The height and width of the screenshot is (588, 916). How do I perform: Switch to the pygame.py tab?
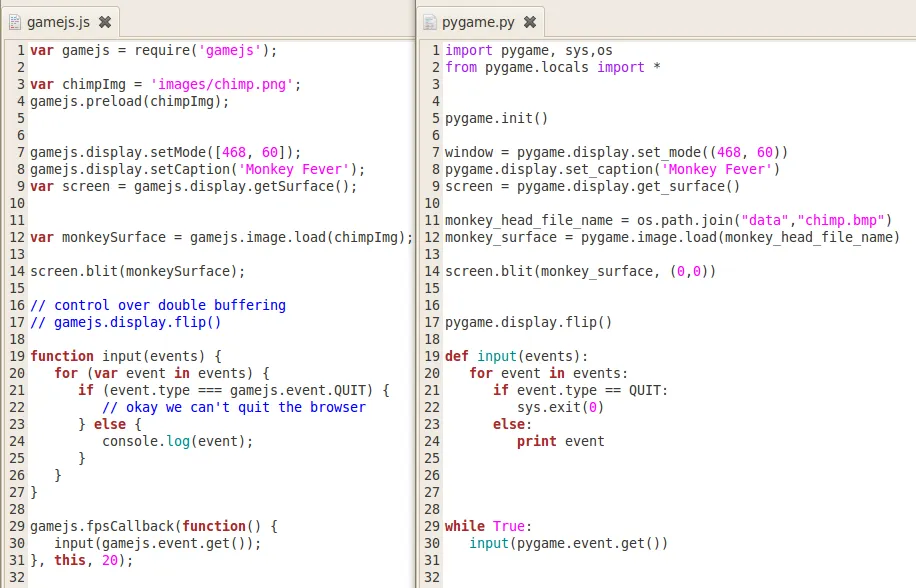coord(482,22)
